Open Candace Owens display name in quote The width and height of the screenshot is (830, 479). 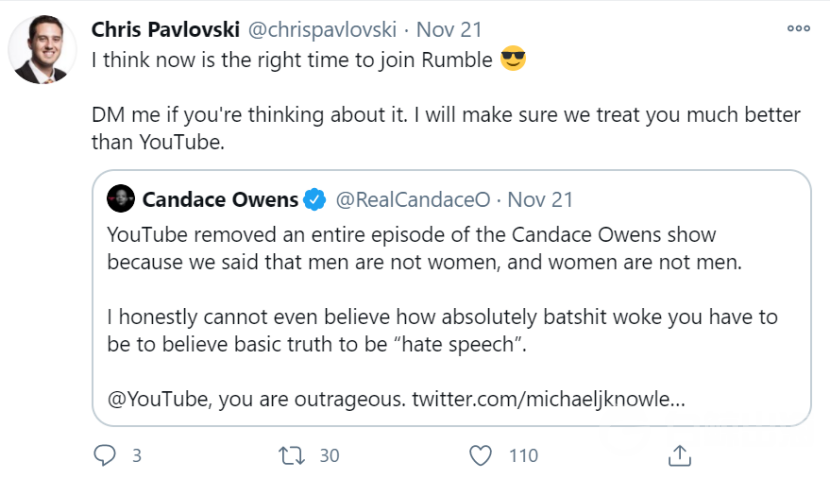[x=220, y=199]
